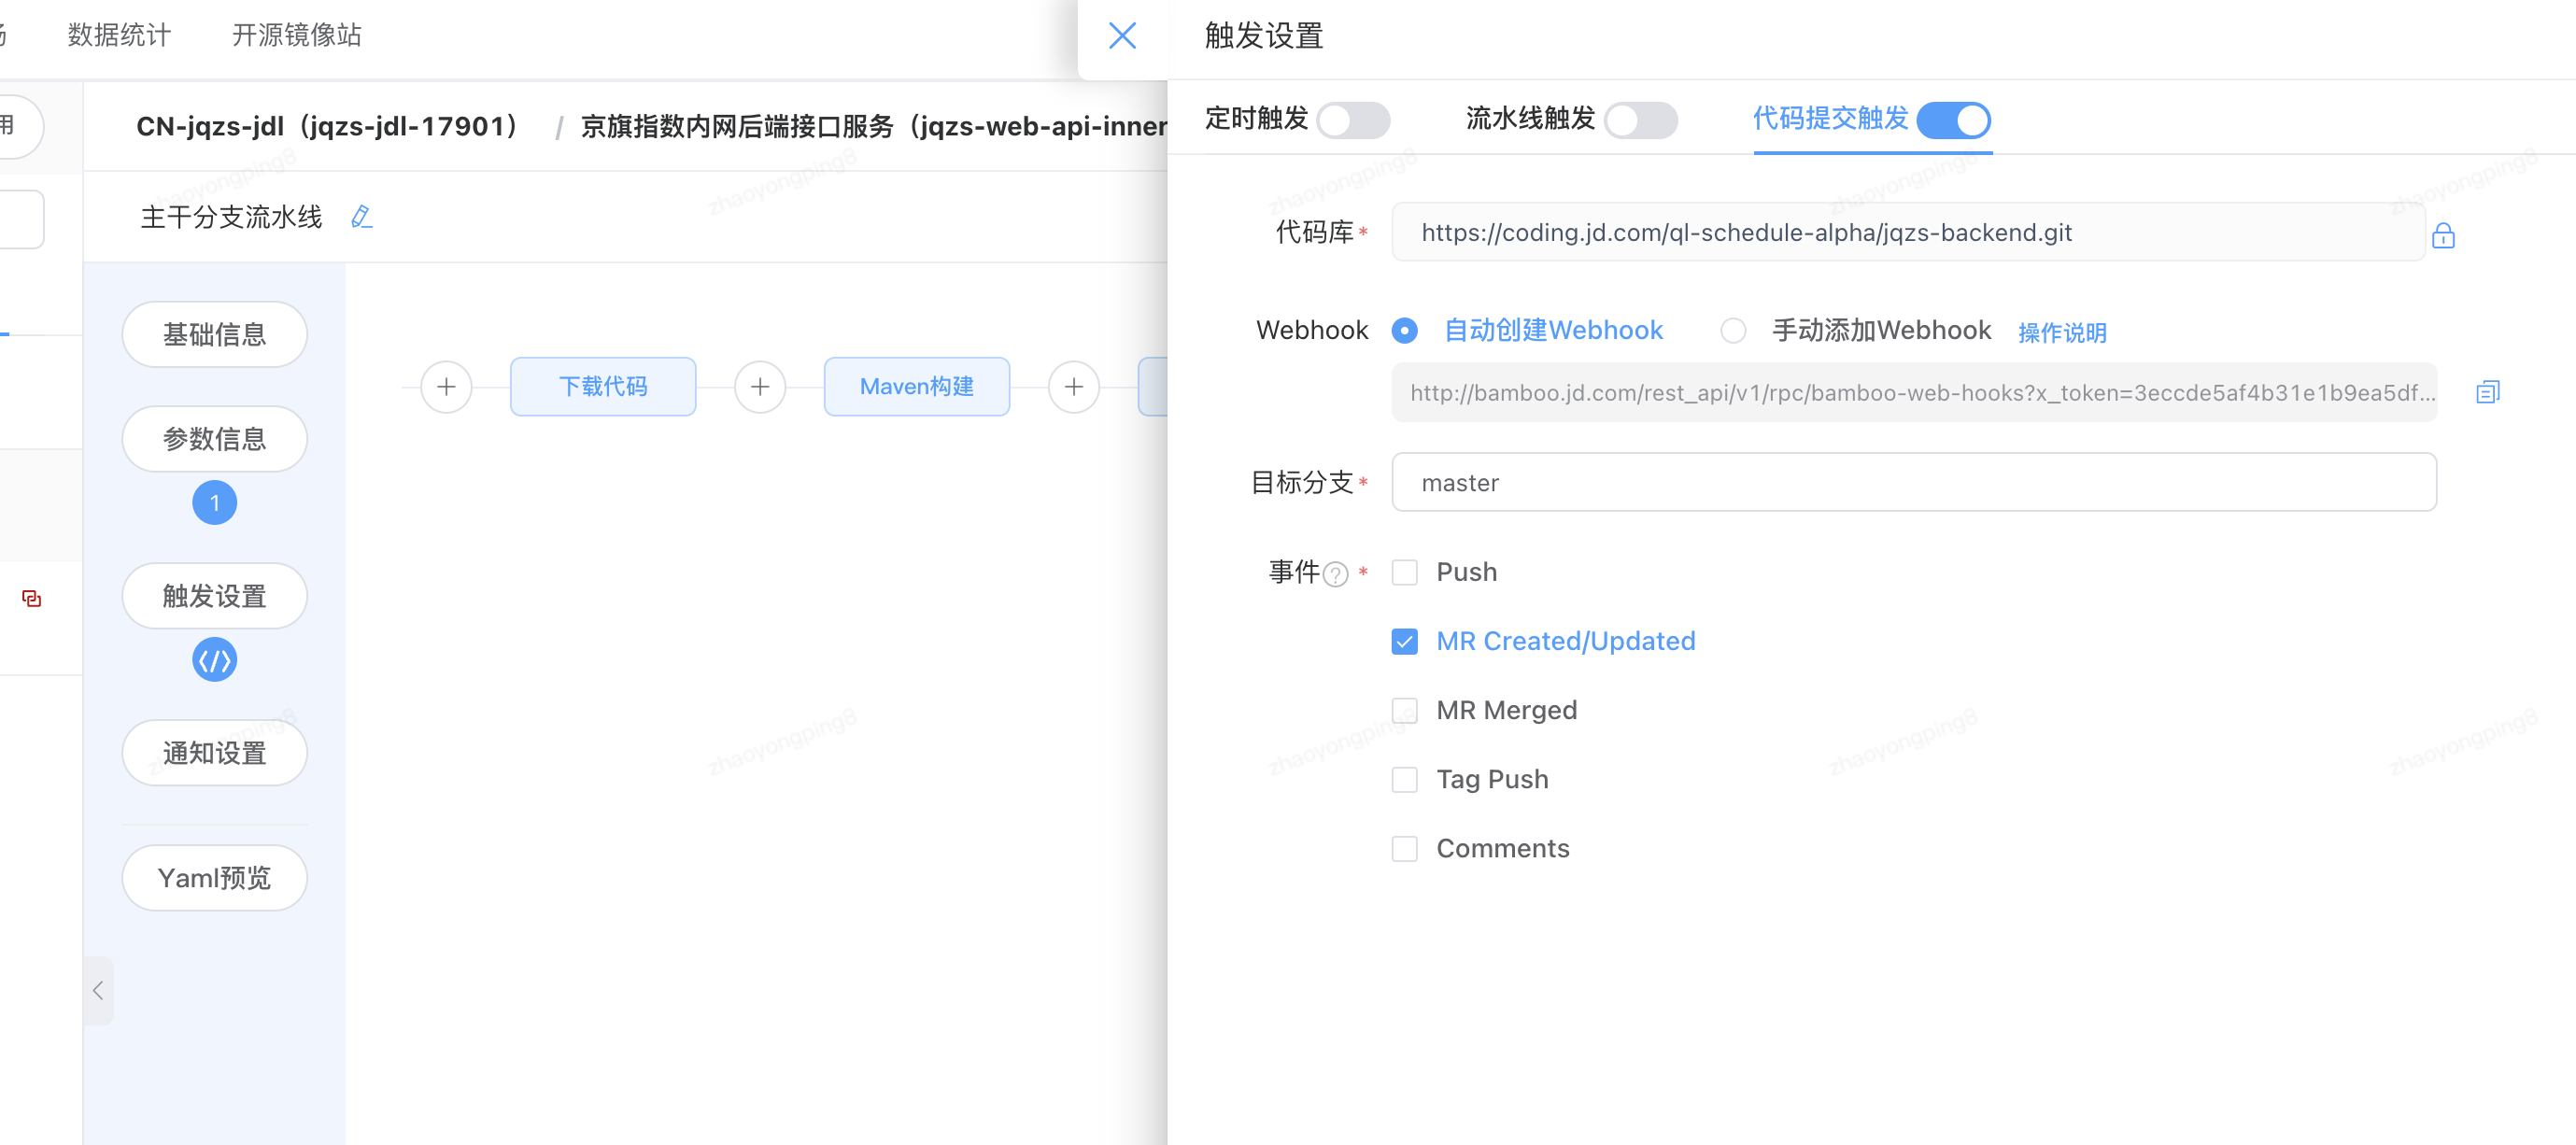
Task: Uncheck the MR Created/Updated event
Action: click(1404, 641)
